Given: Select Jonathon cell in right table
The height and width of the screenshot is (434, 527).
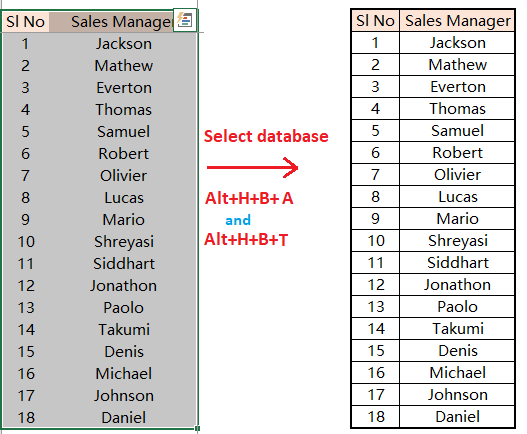Looking at the screenshot, I should (457, 285).
